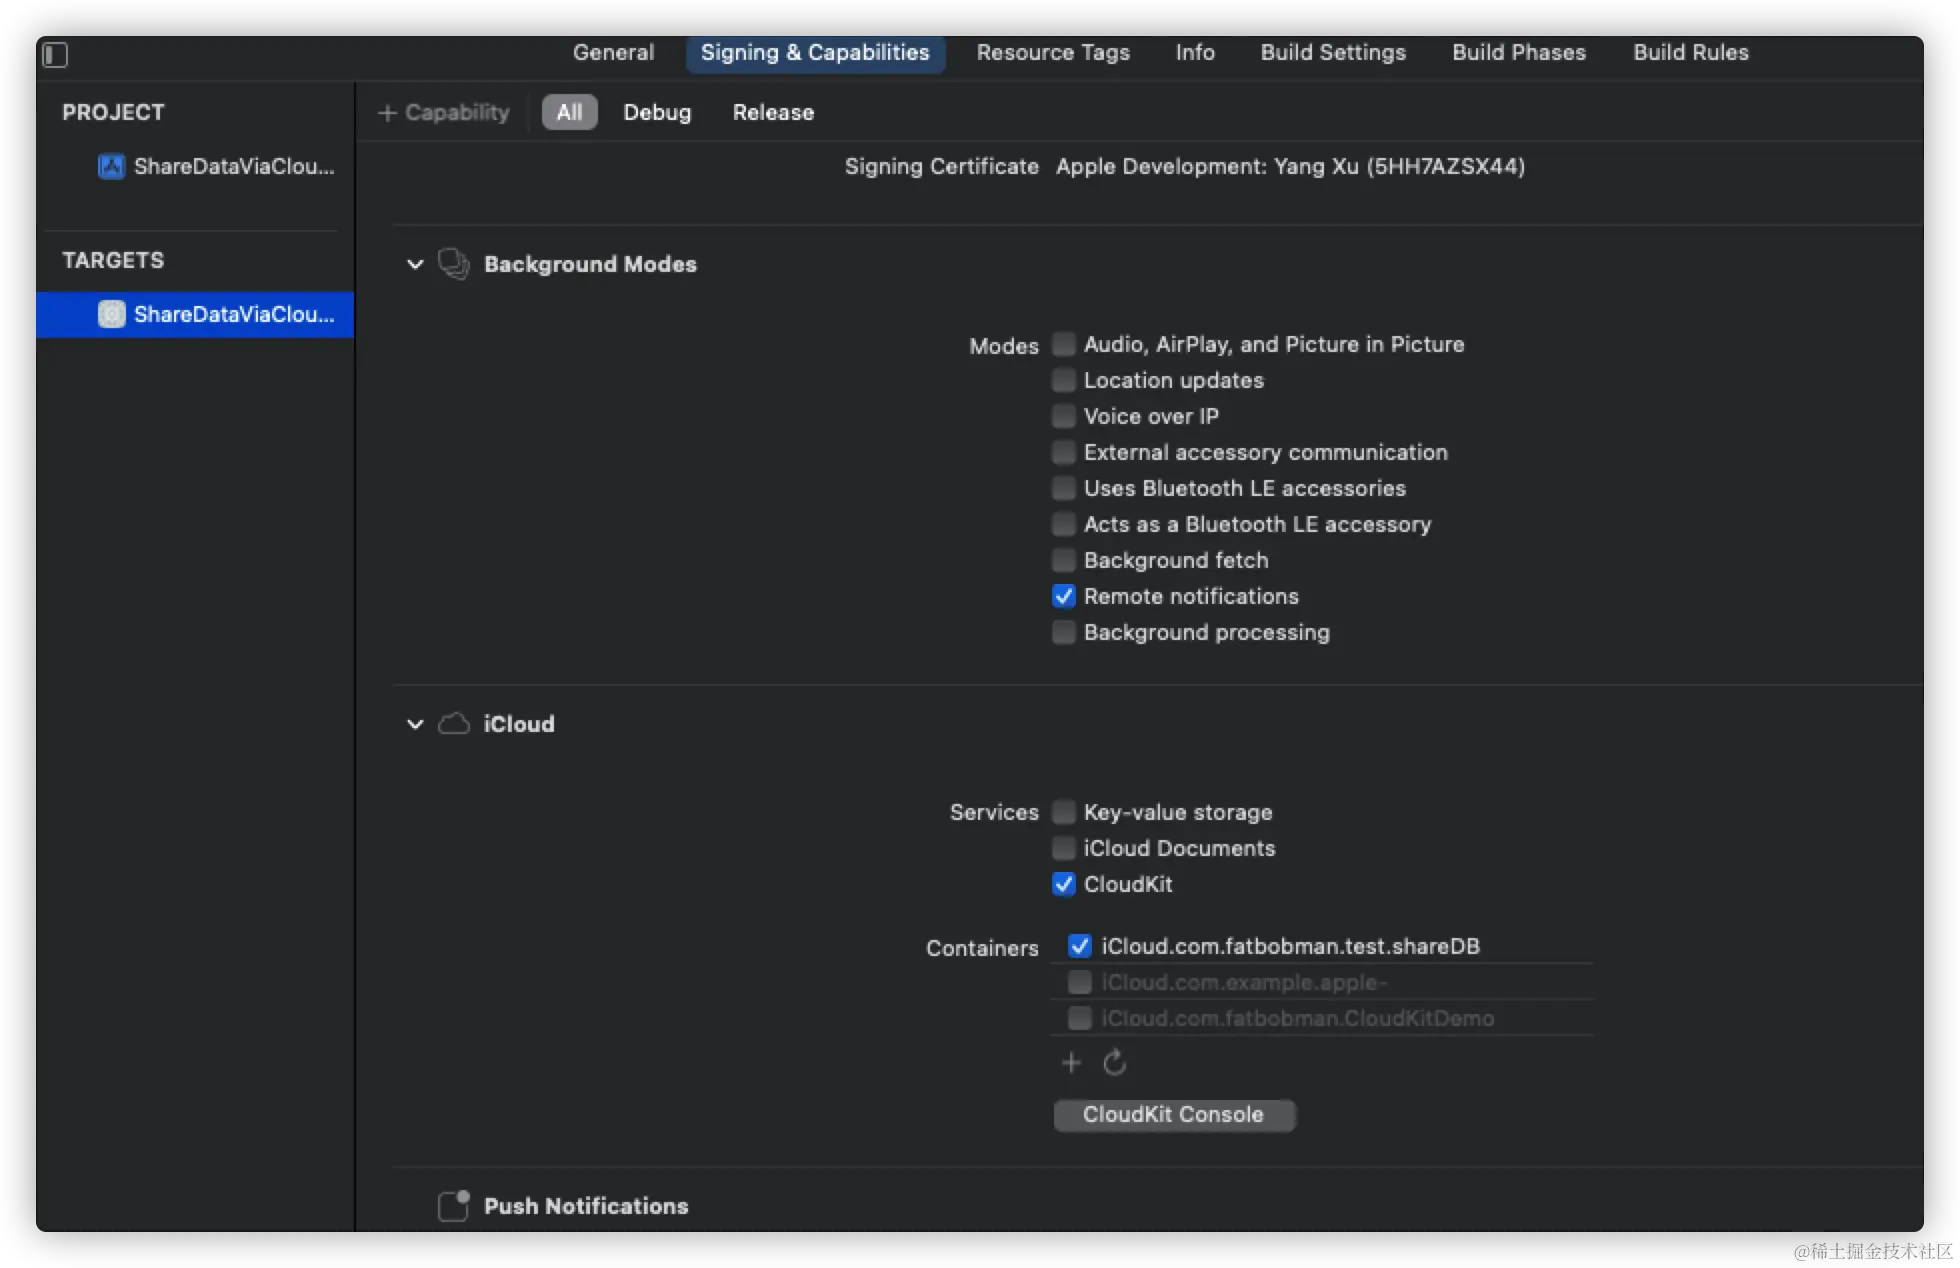
Task: Click the add Capability button
Action: (444, 112)
